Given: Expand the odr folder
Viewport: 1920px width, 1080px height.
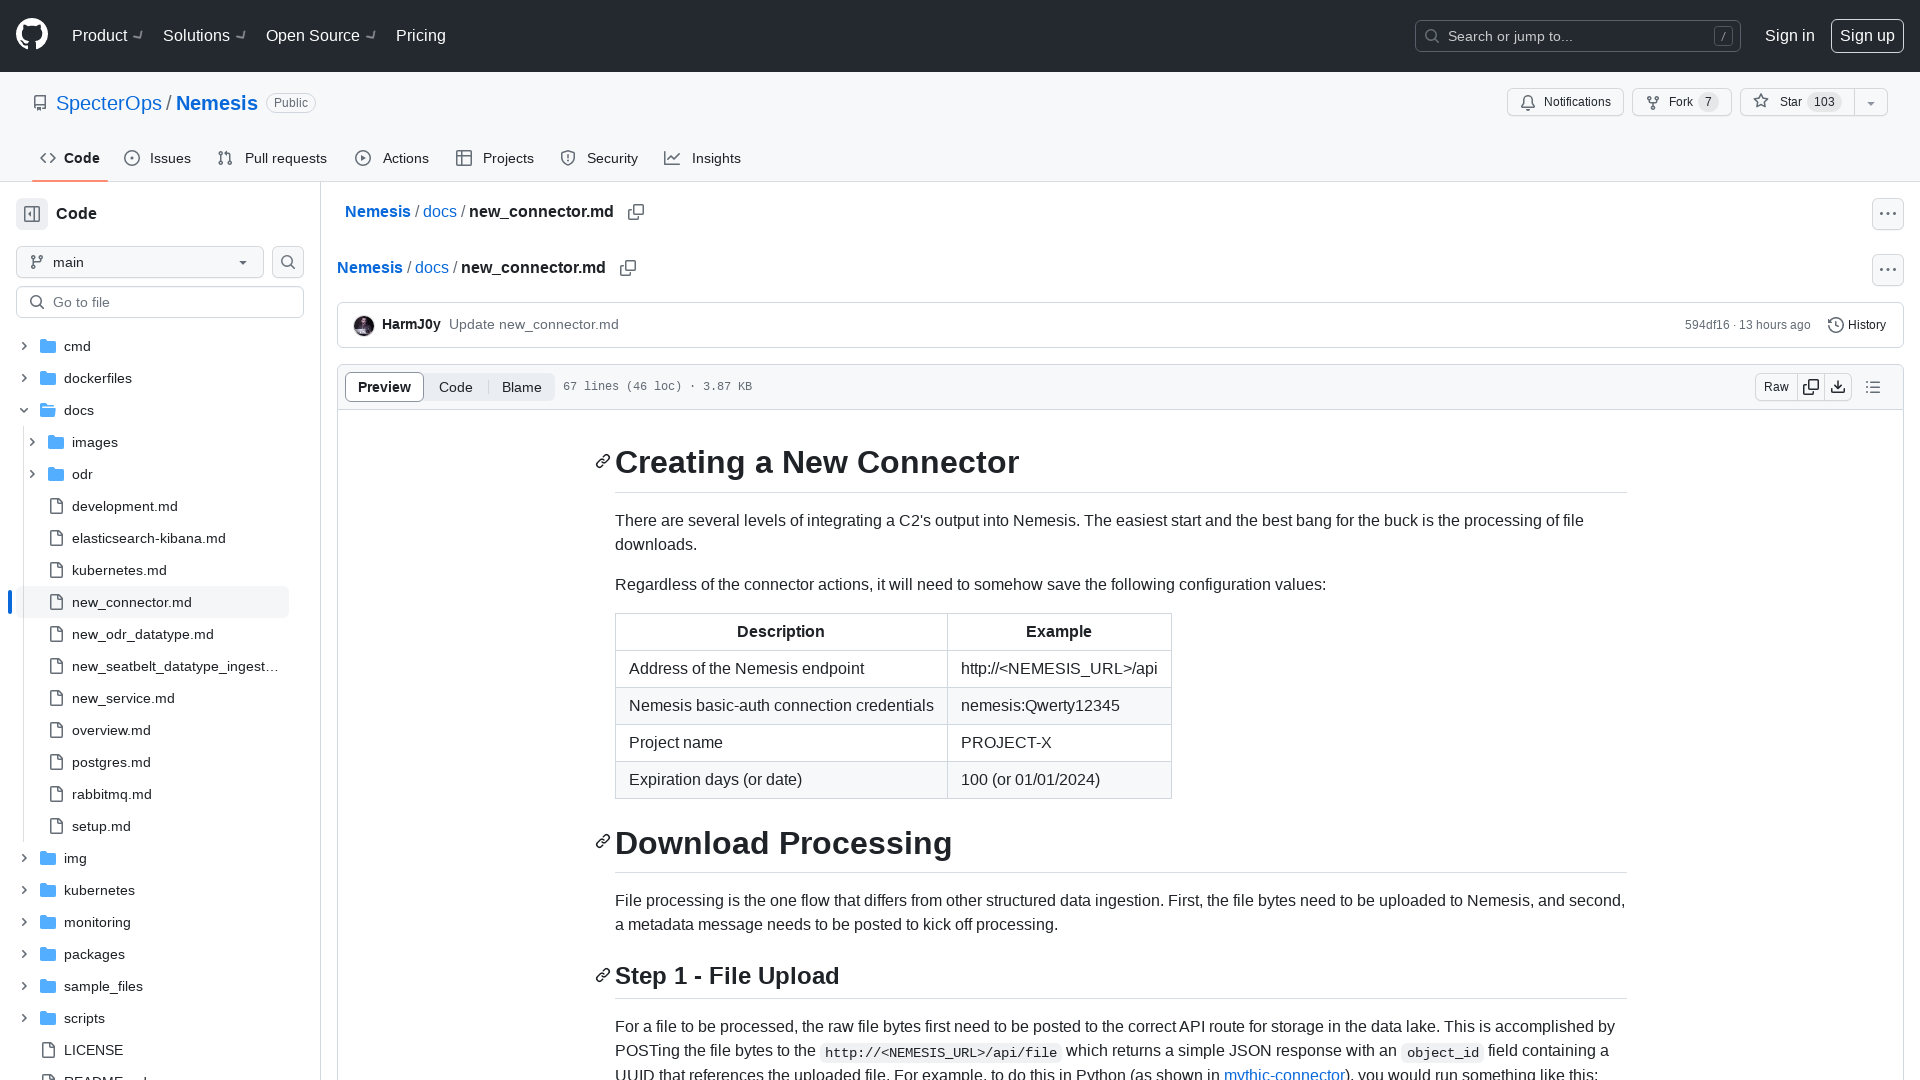Looking at the screenshot, I should pos(32,474).
